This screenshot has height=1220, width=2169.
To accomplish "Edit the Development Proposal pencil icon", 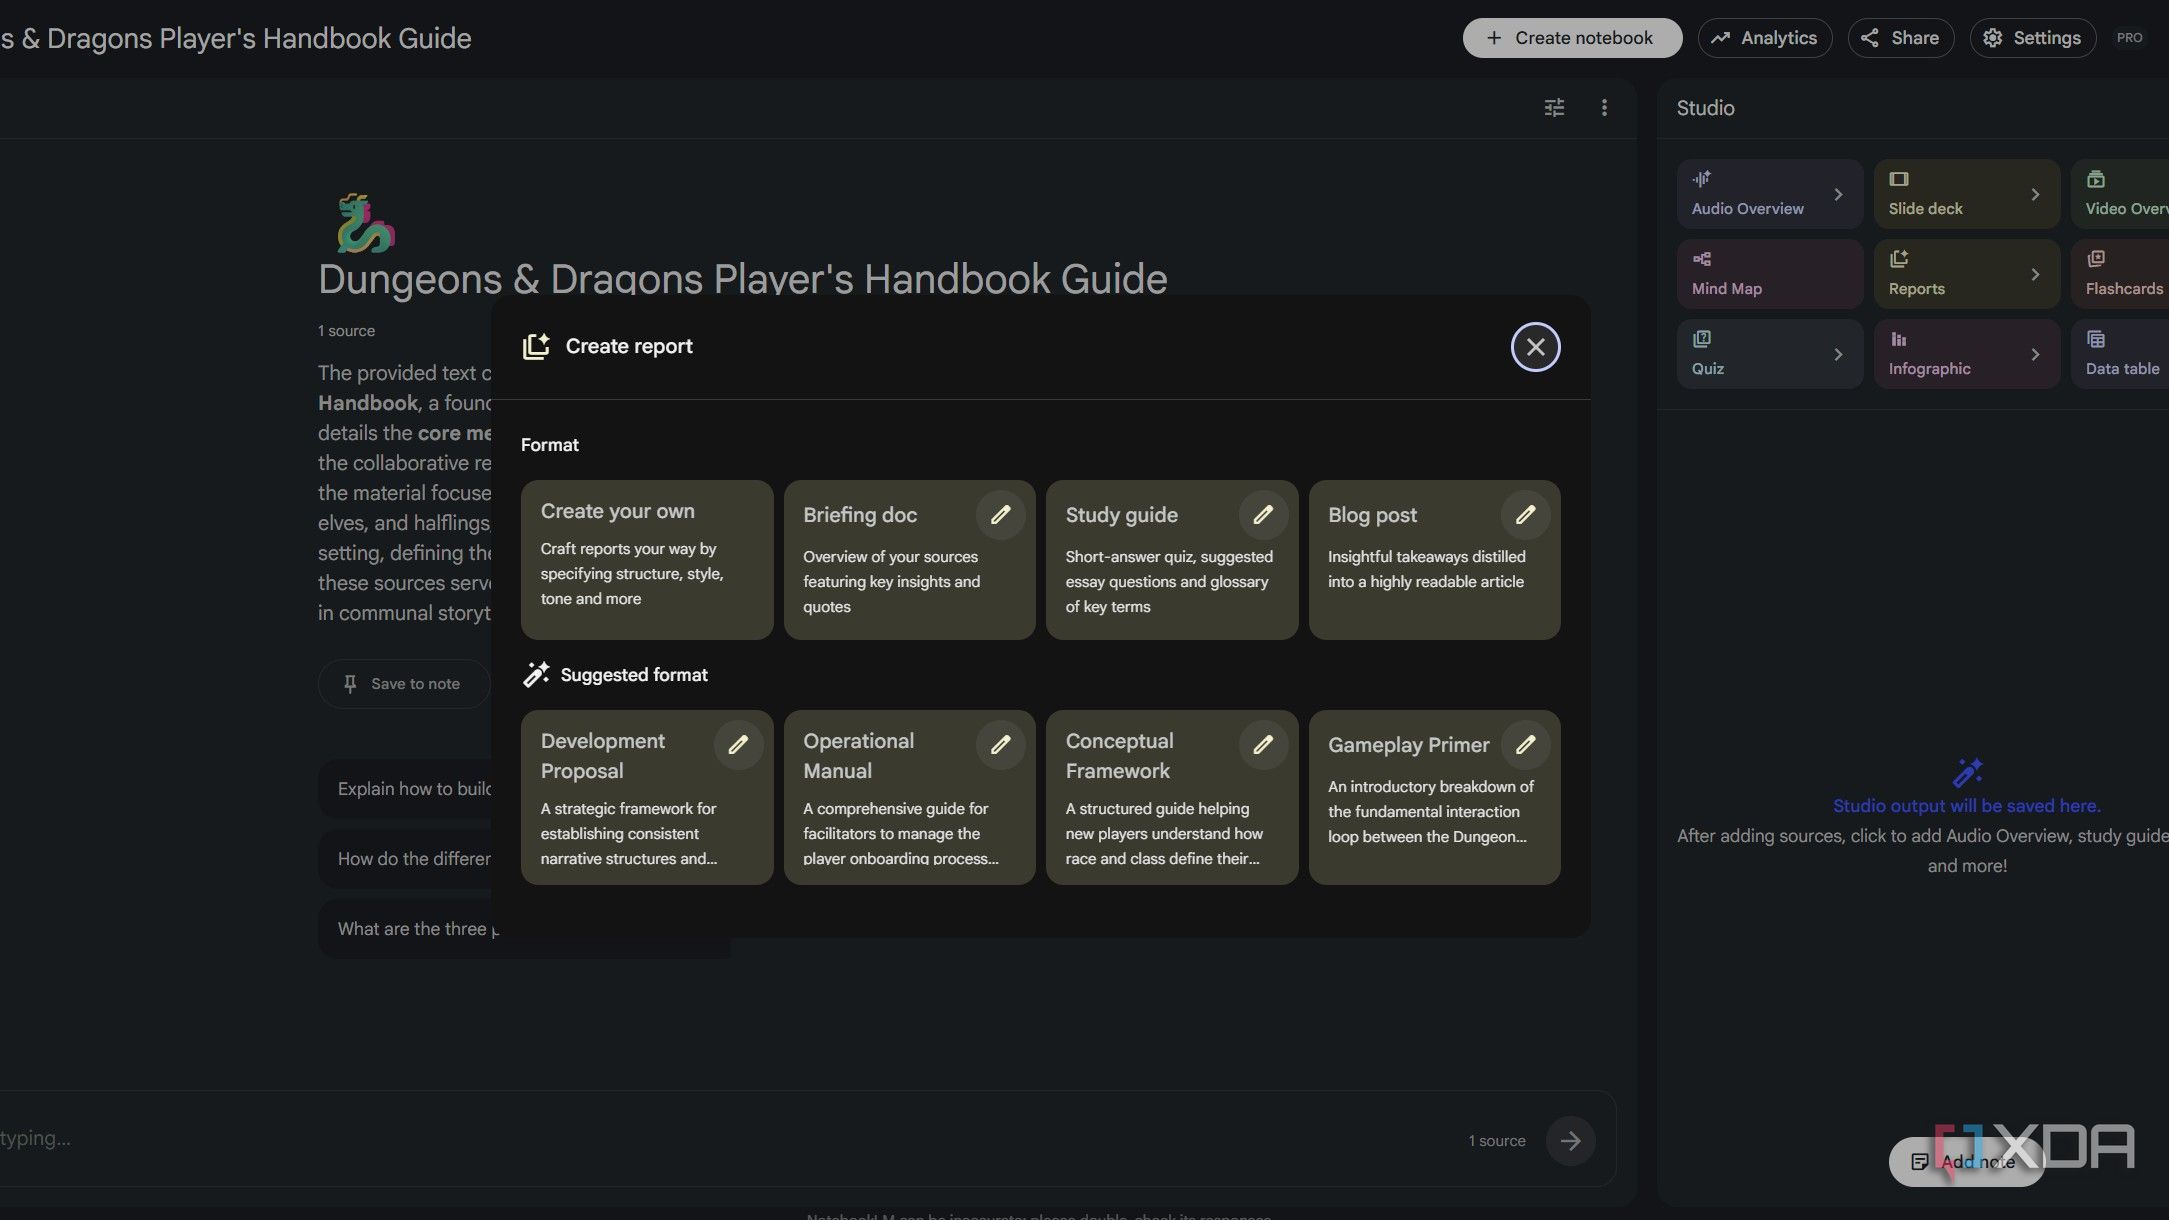I will pyautogui.click(x=738, y=745).
